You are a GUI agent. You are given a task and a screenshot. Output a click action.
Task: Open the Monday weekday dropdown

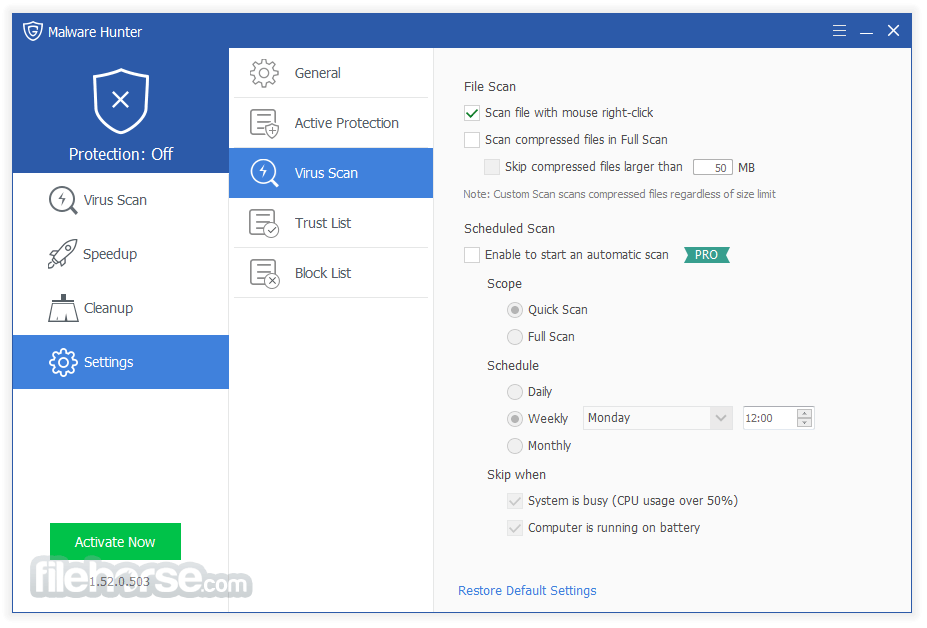(x=657, y=418)
